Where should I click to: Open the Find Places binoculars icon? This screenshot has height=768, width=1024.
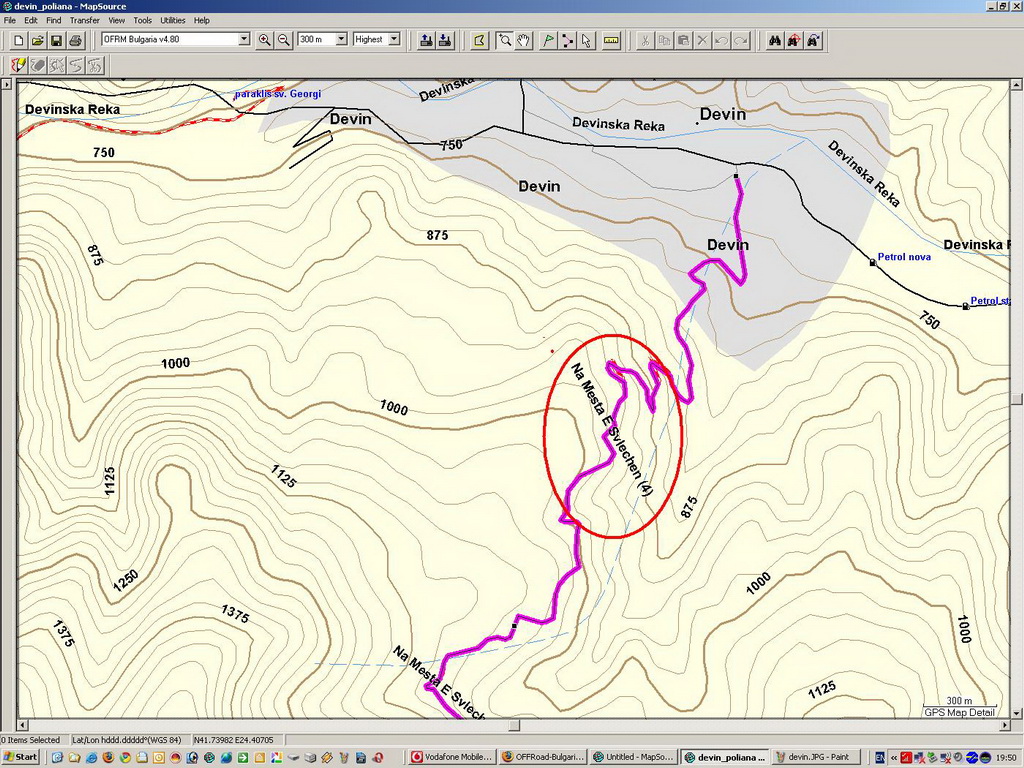tap(773, 40)
